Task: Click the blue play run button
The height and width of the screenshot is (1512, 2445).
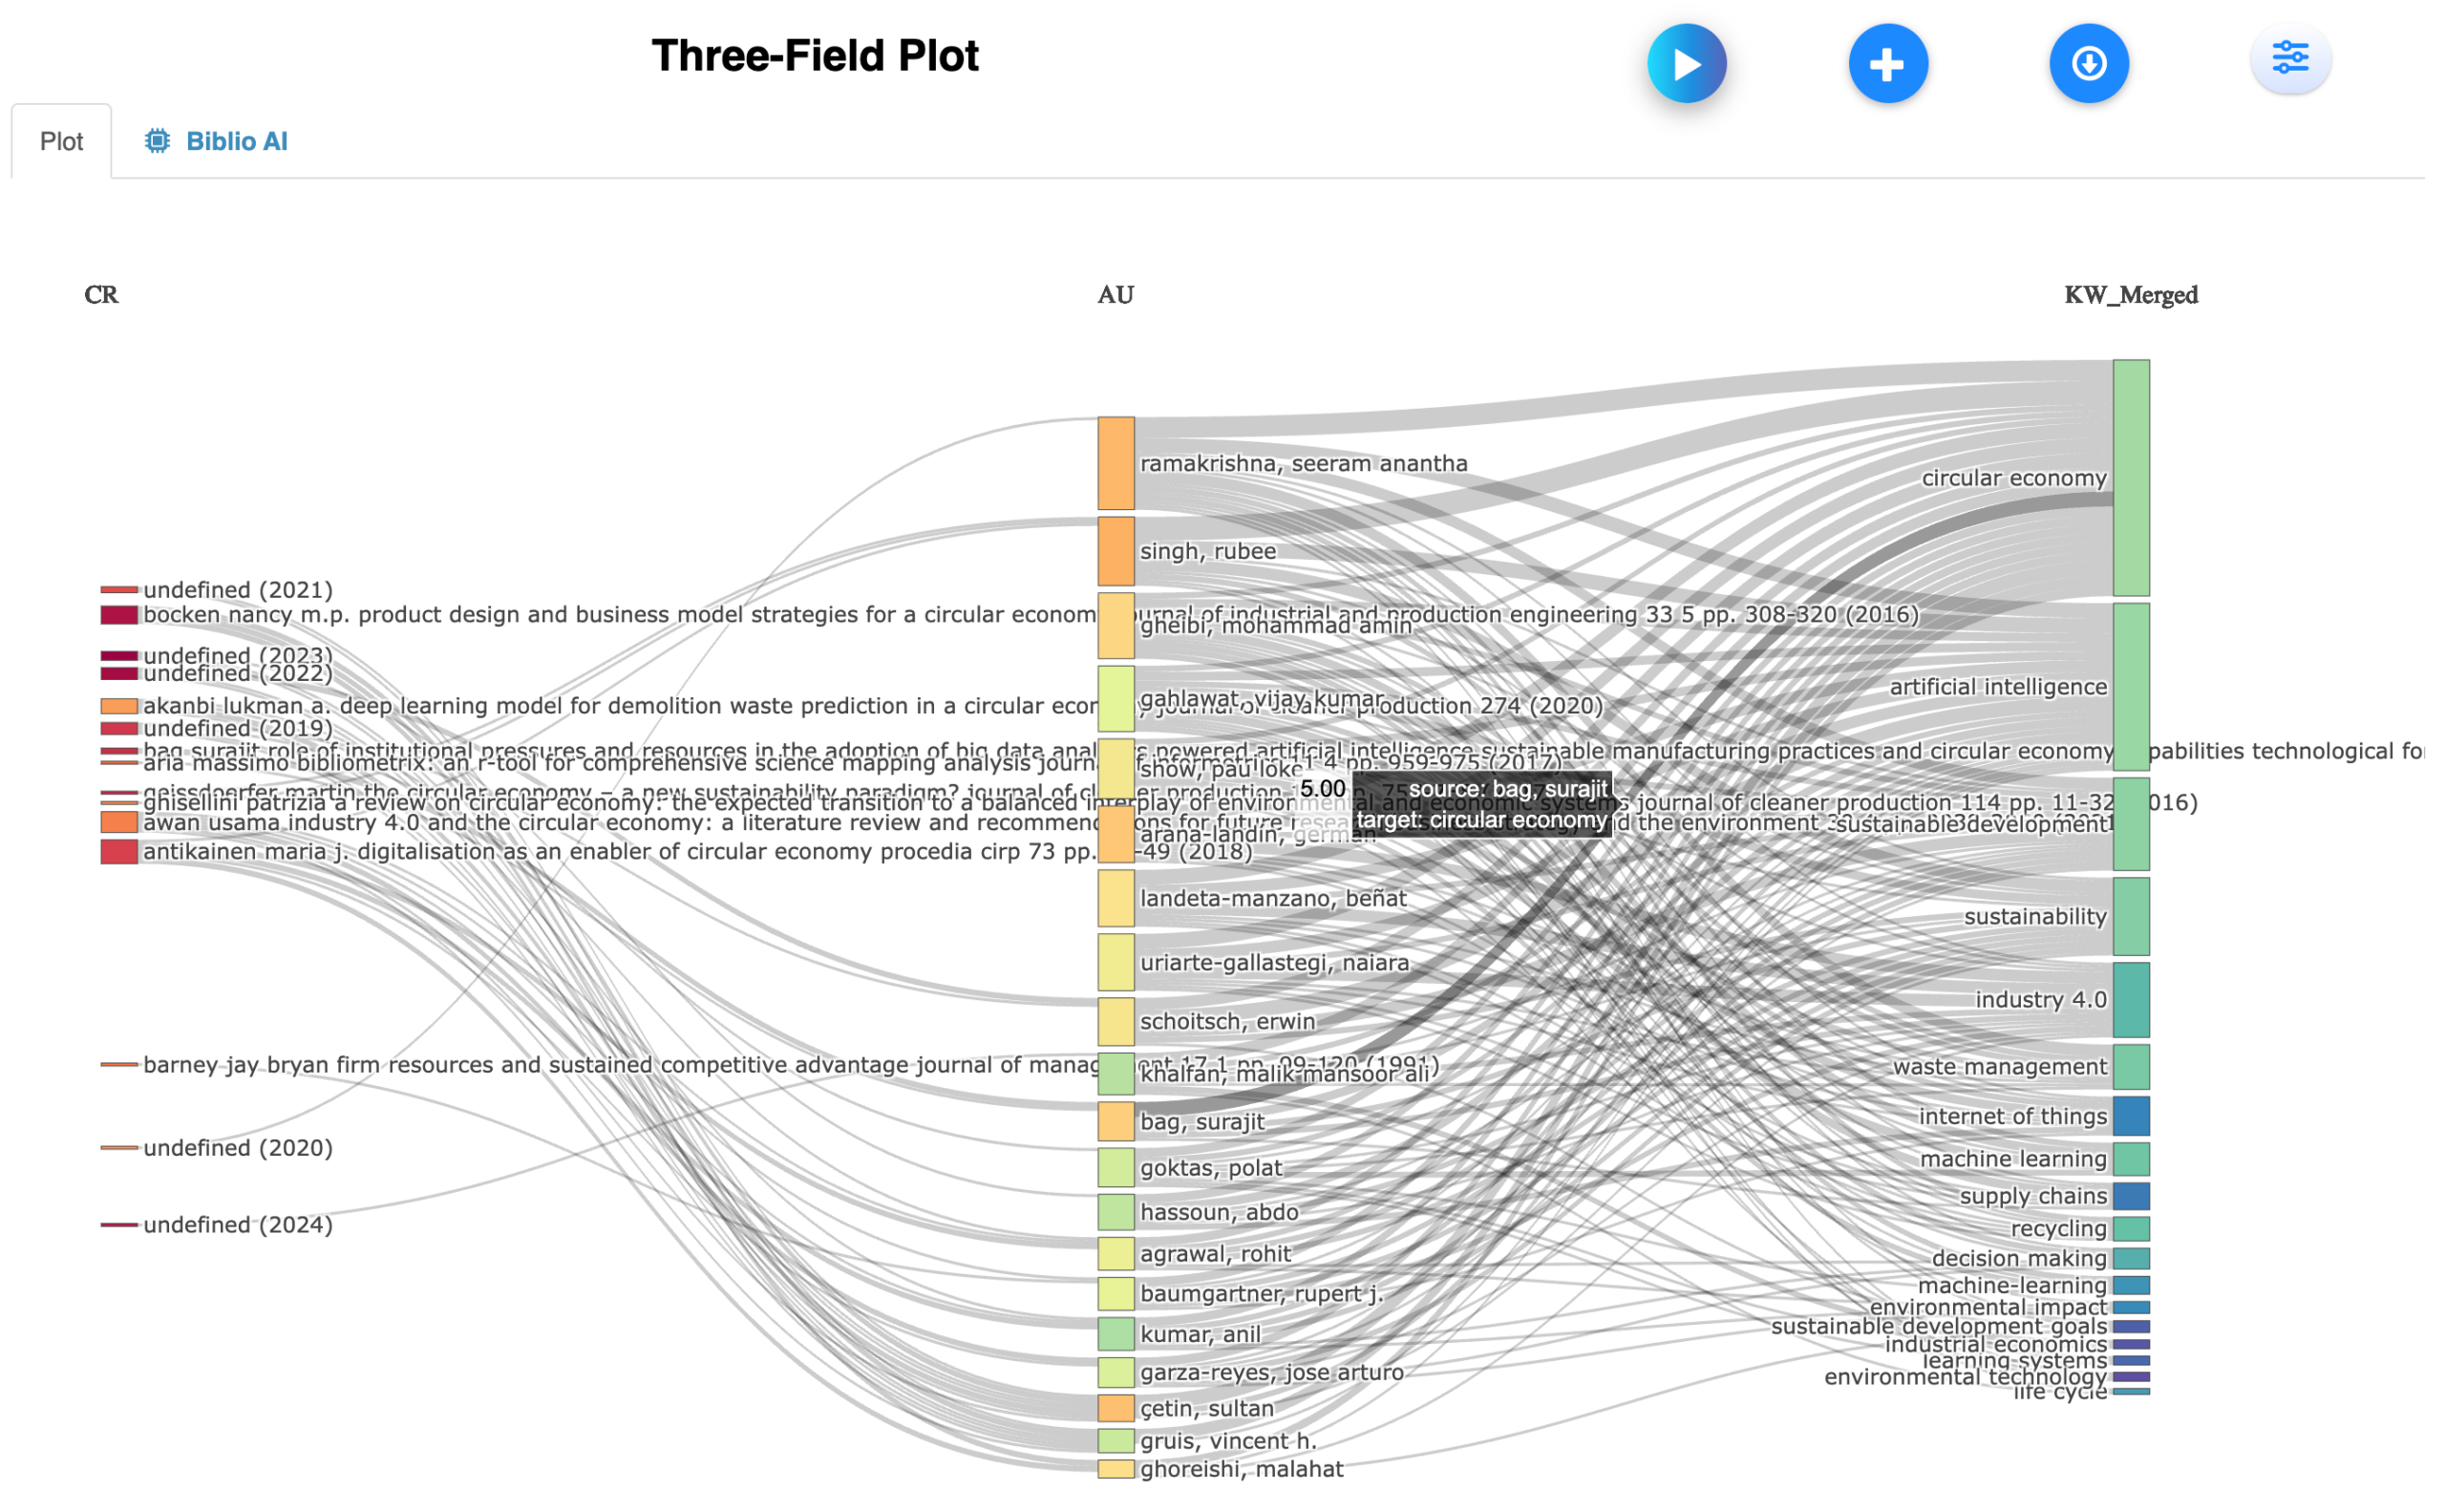Action: coord(1686,64)
